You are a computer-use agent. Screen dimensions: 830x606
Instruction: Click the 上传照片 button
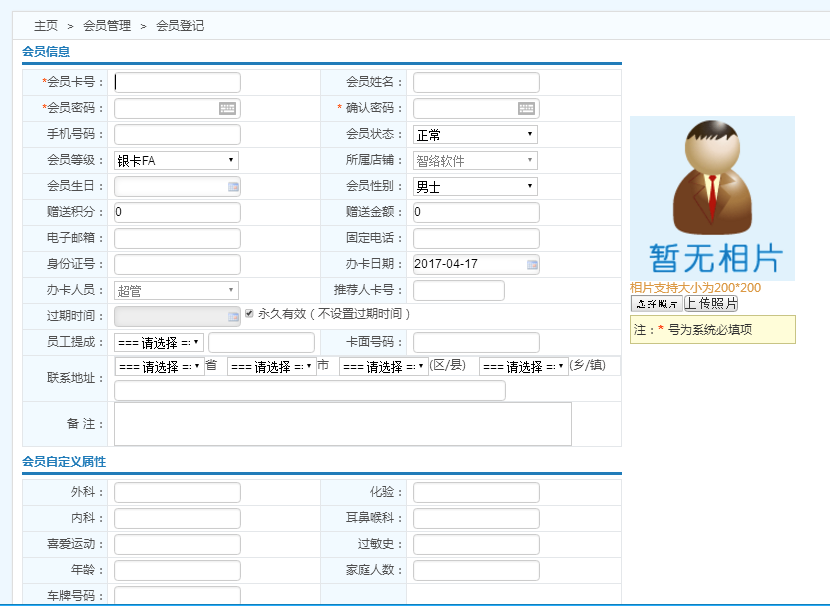tap(711, 303)
